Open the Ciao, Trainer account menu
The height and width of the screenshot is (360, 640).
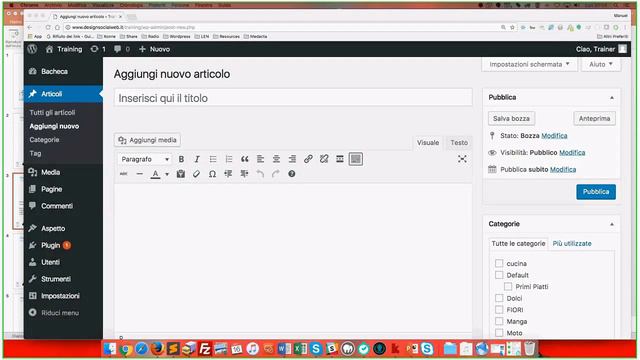click(x=601, y=49)
